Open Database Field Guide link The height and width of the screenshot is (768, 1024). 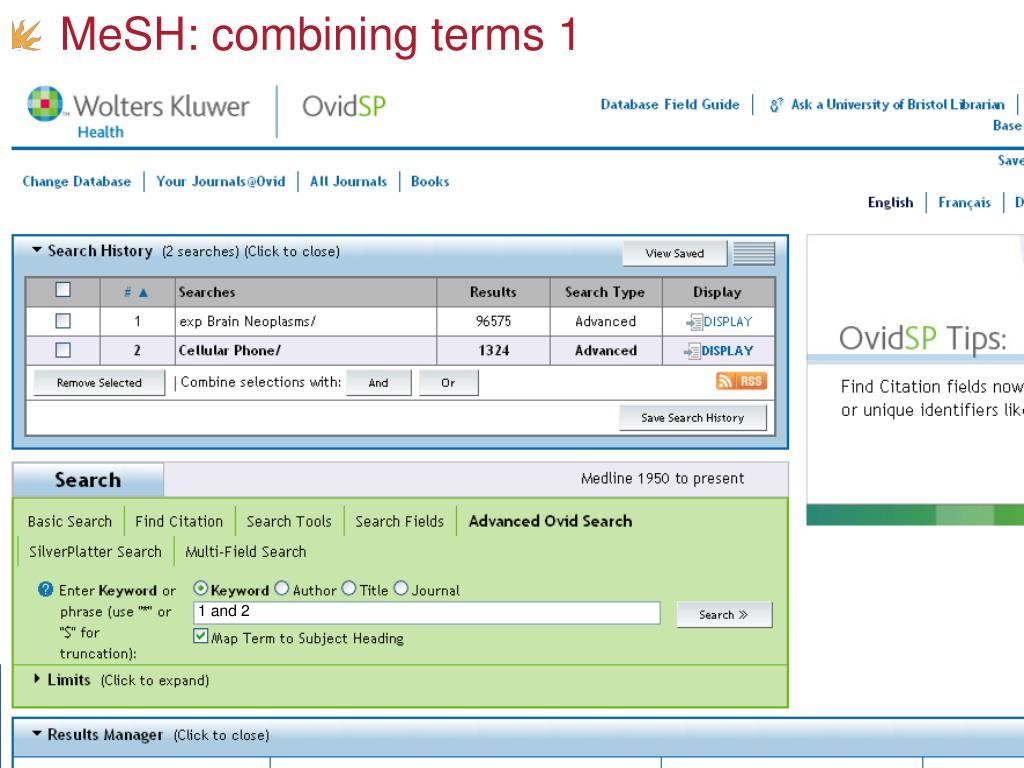click(x=670, y=104)
